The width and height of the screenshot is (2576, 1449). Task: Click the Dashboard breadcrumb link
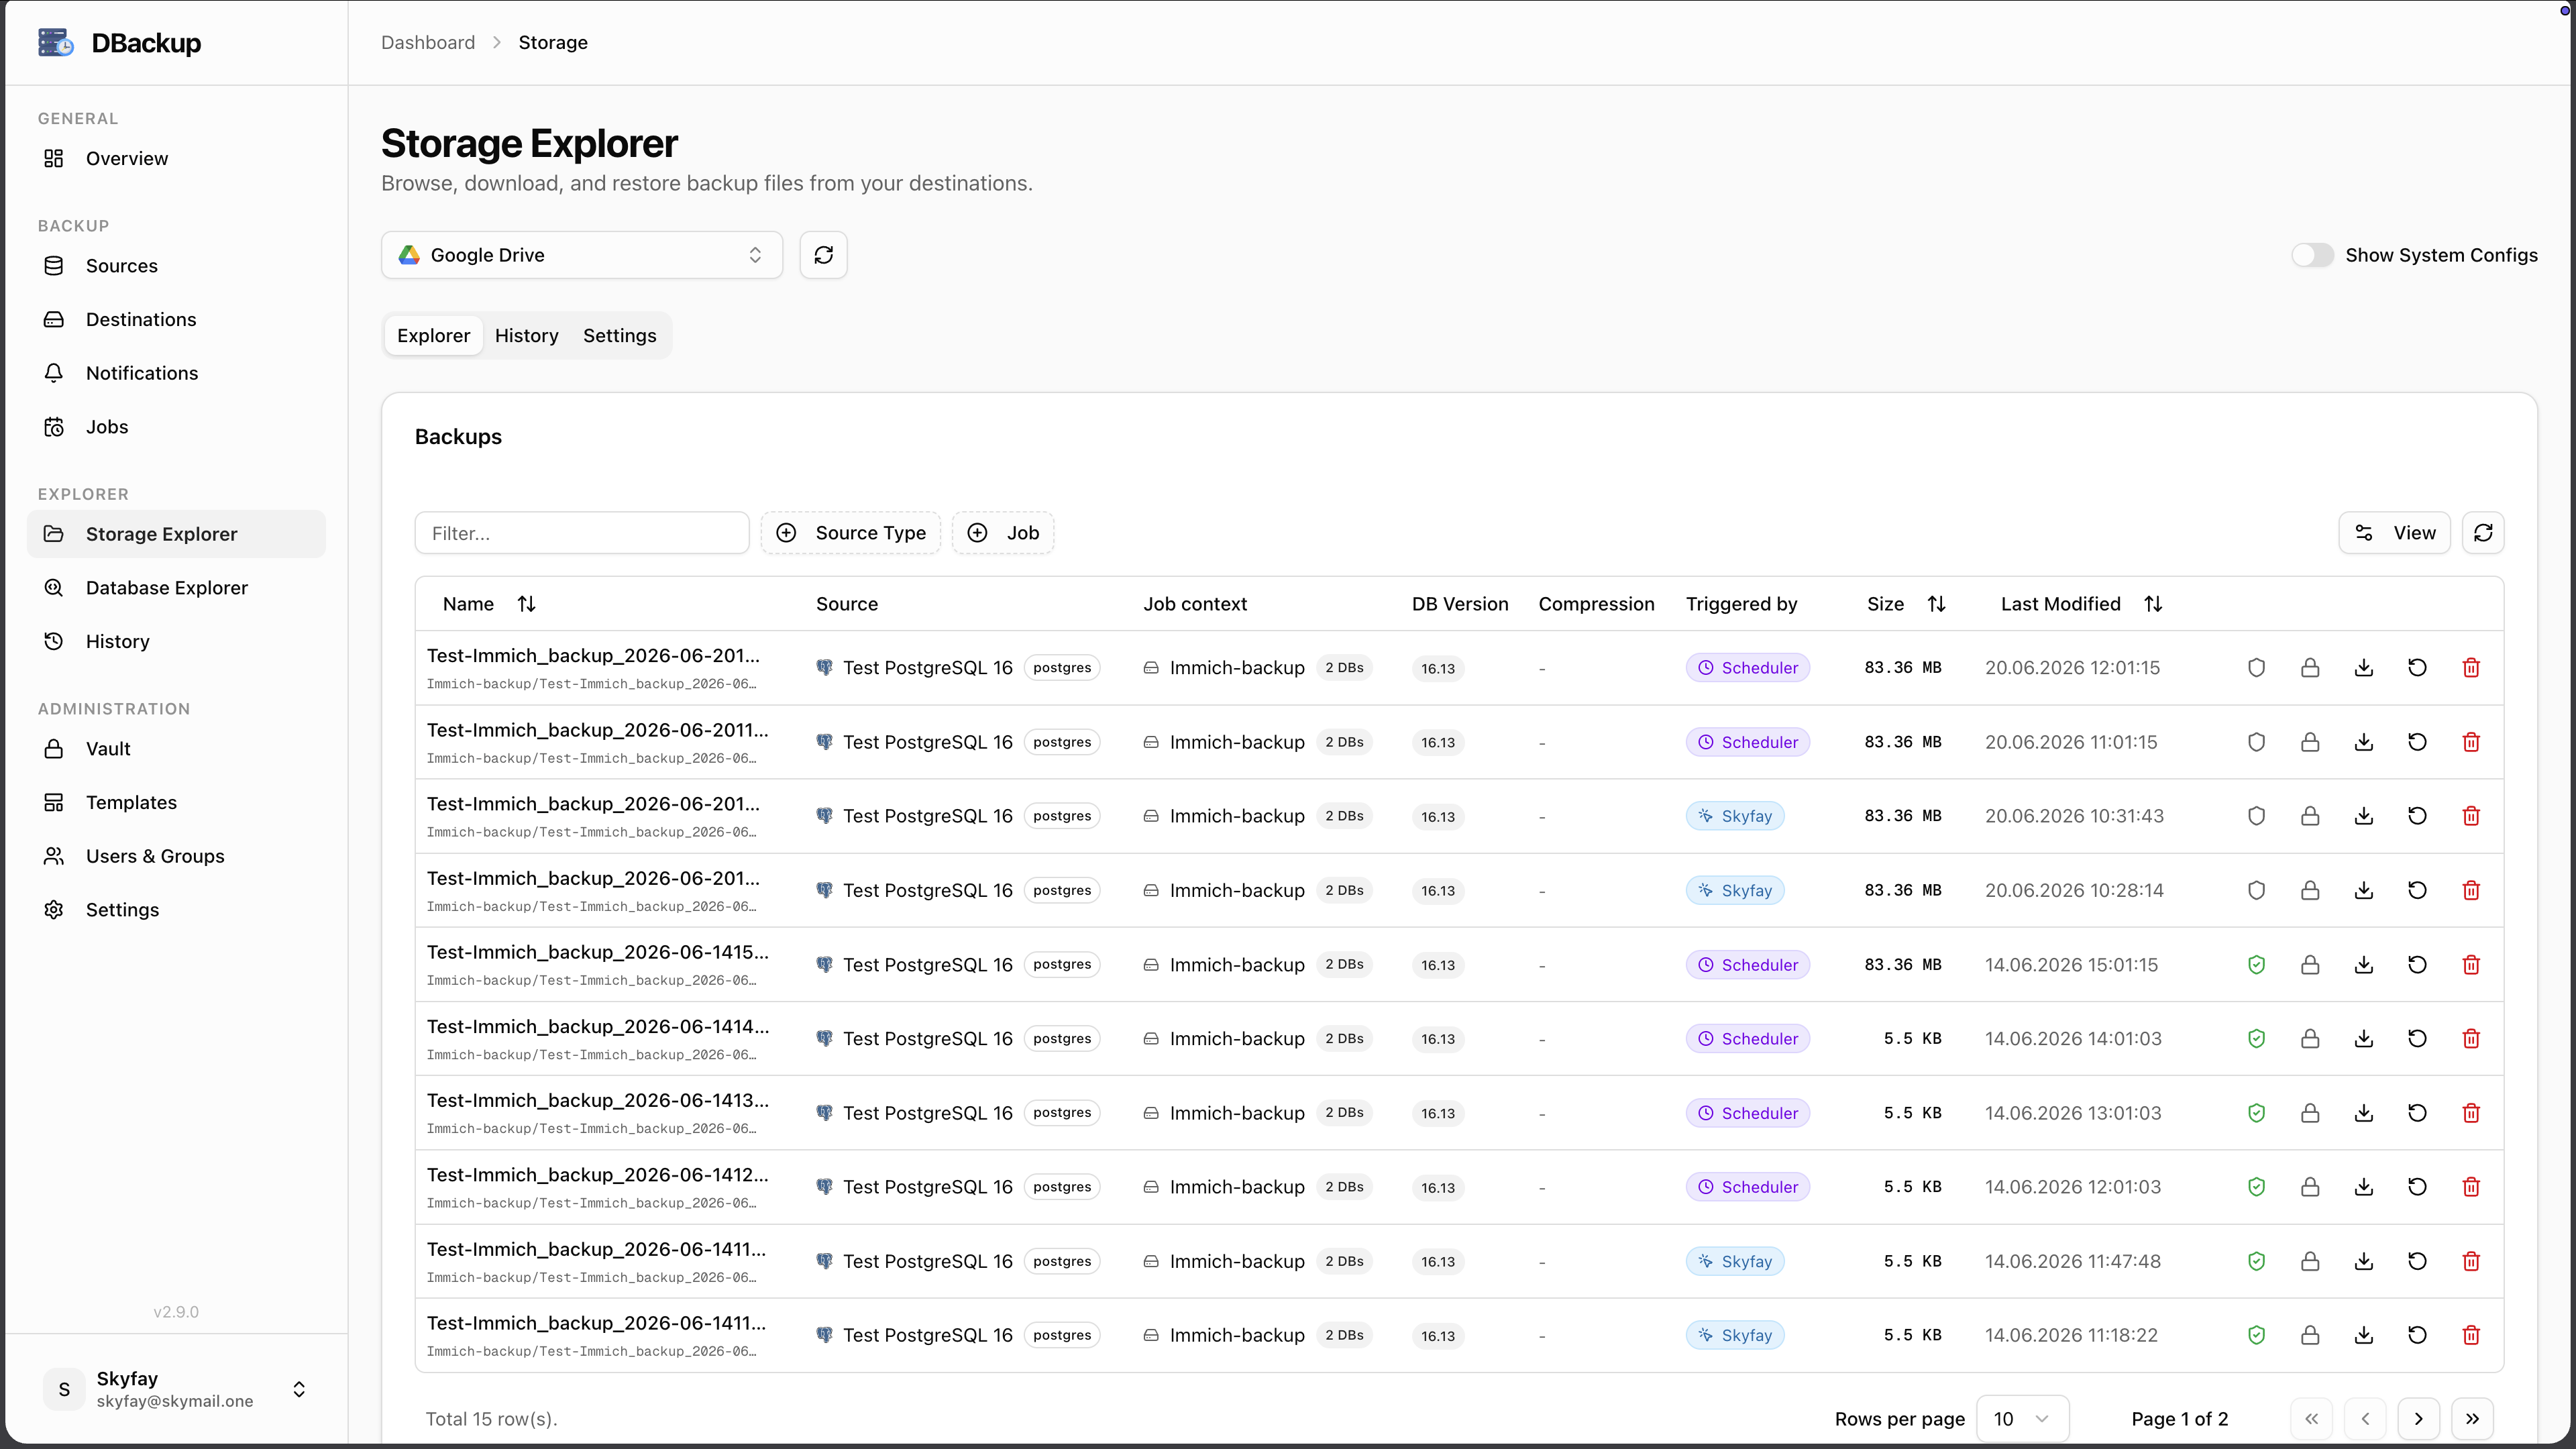pyautogui.click(x=428, y=43)
